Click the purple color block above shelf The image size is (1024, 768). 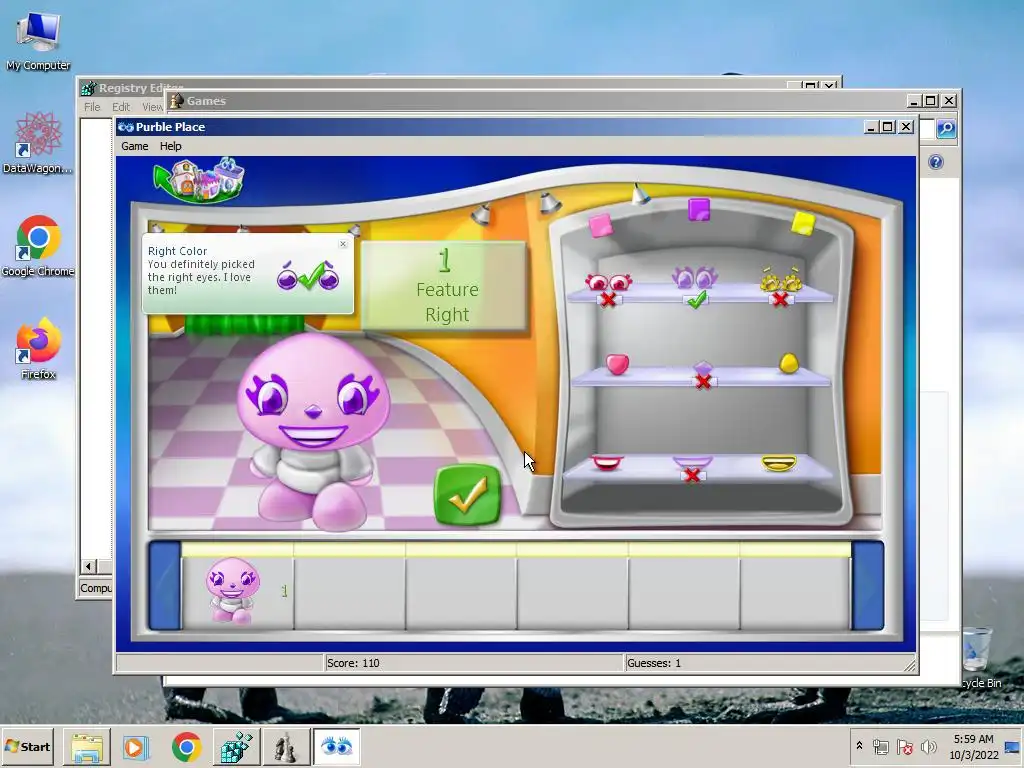tap(699, 210)
